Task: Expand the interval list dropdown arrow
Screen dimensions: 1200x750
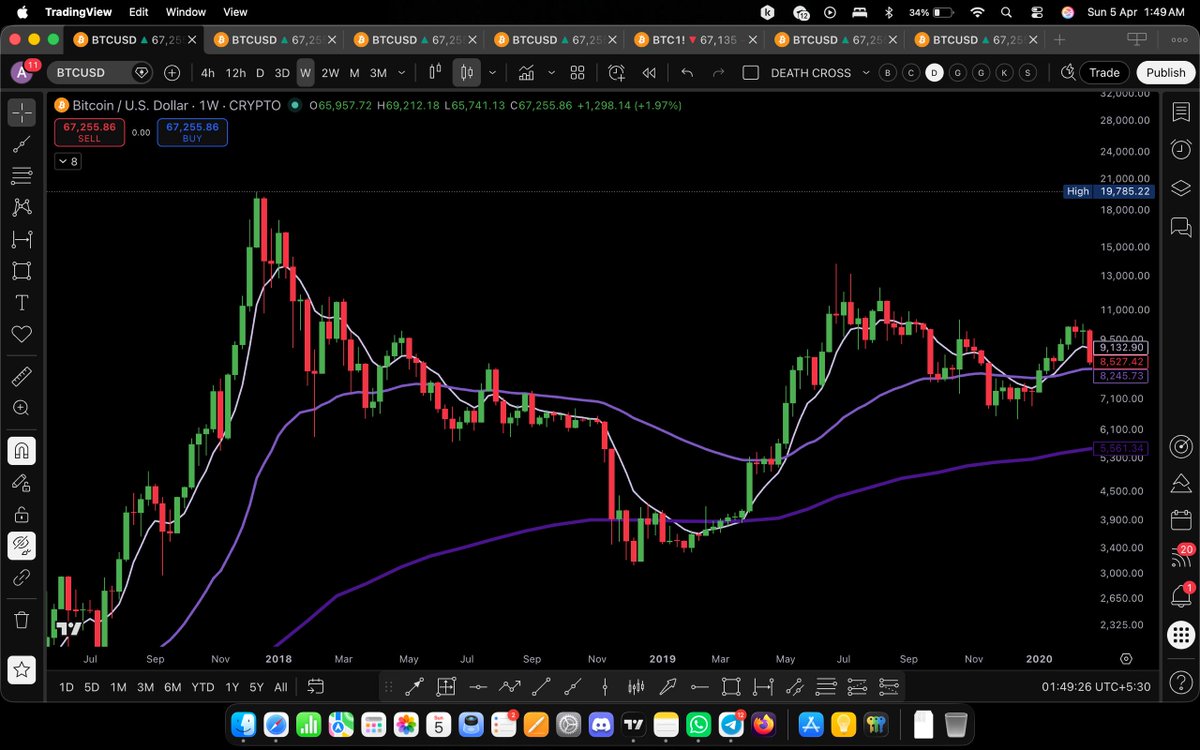Action: click(x=402, y=73)
